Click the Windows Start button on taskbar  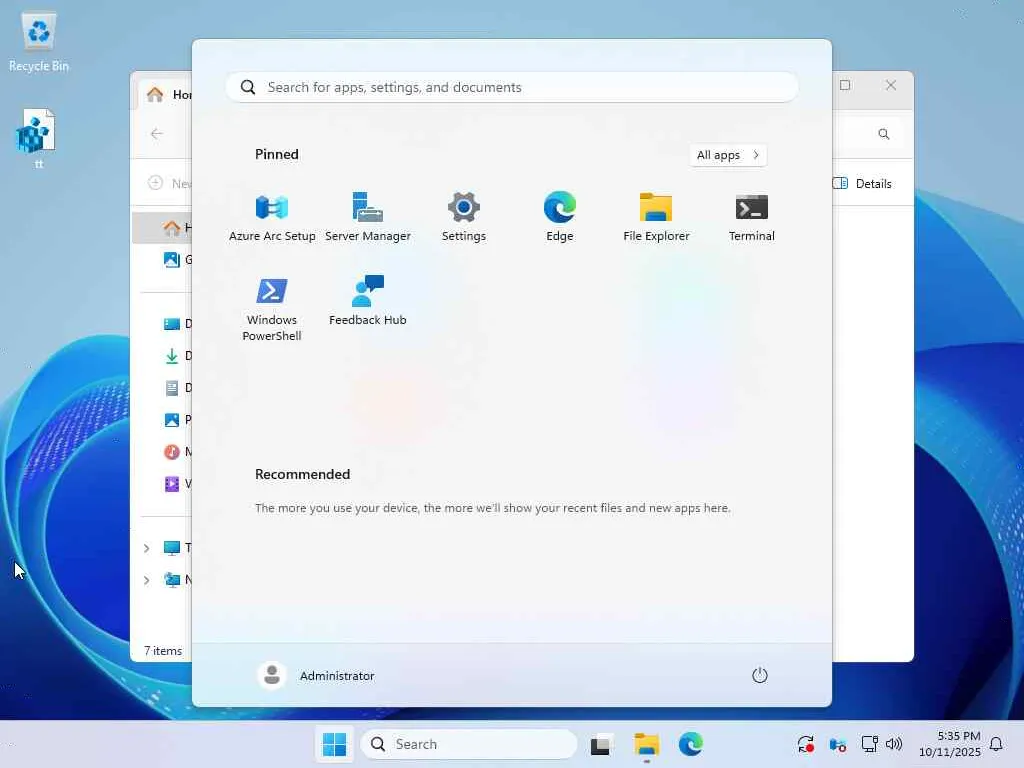click(334, 744)
